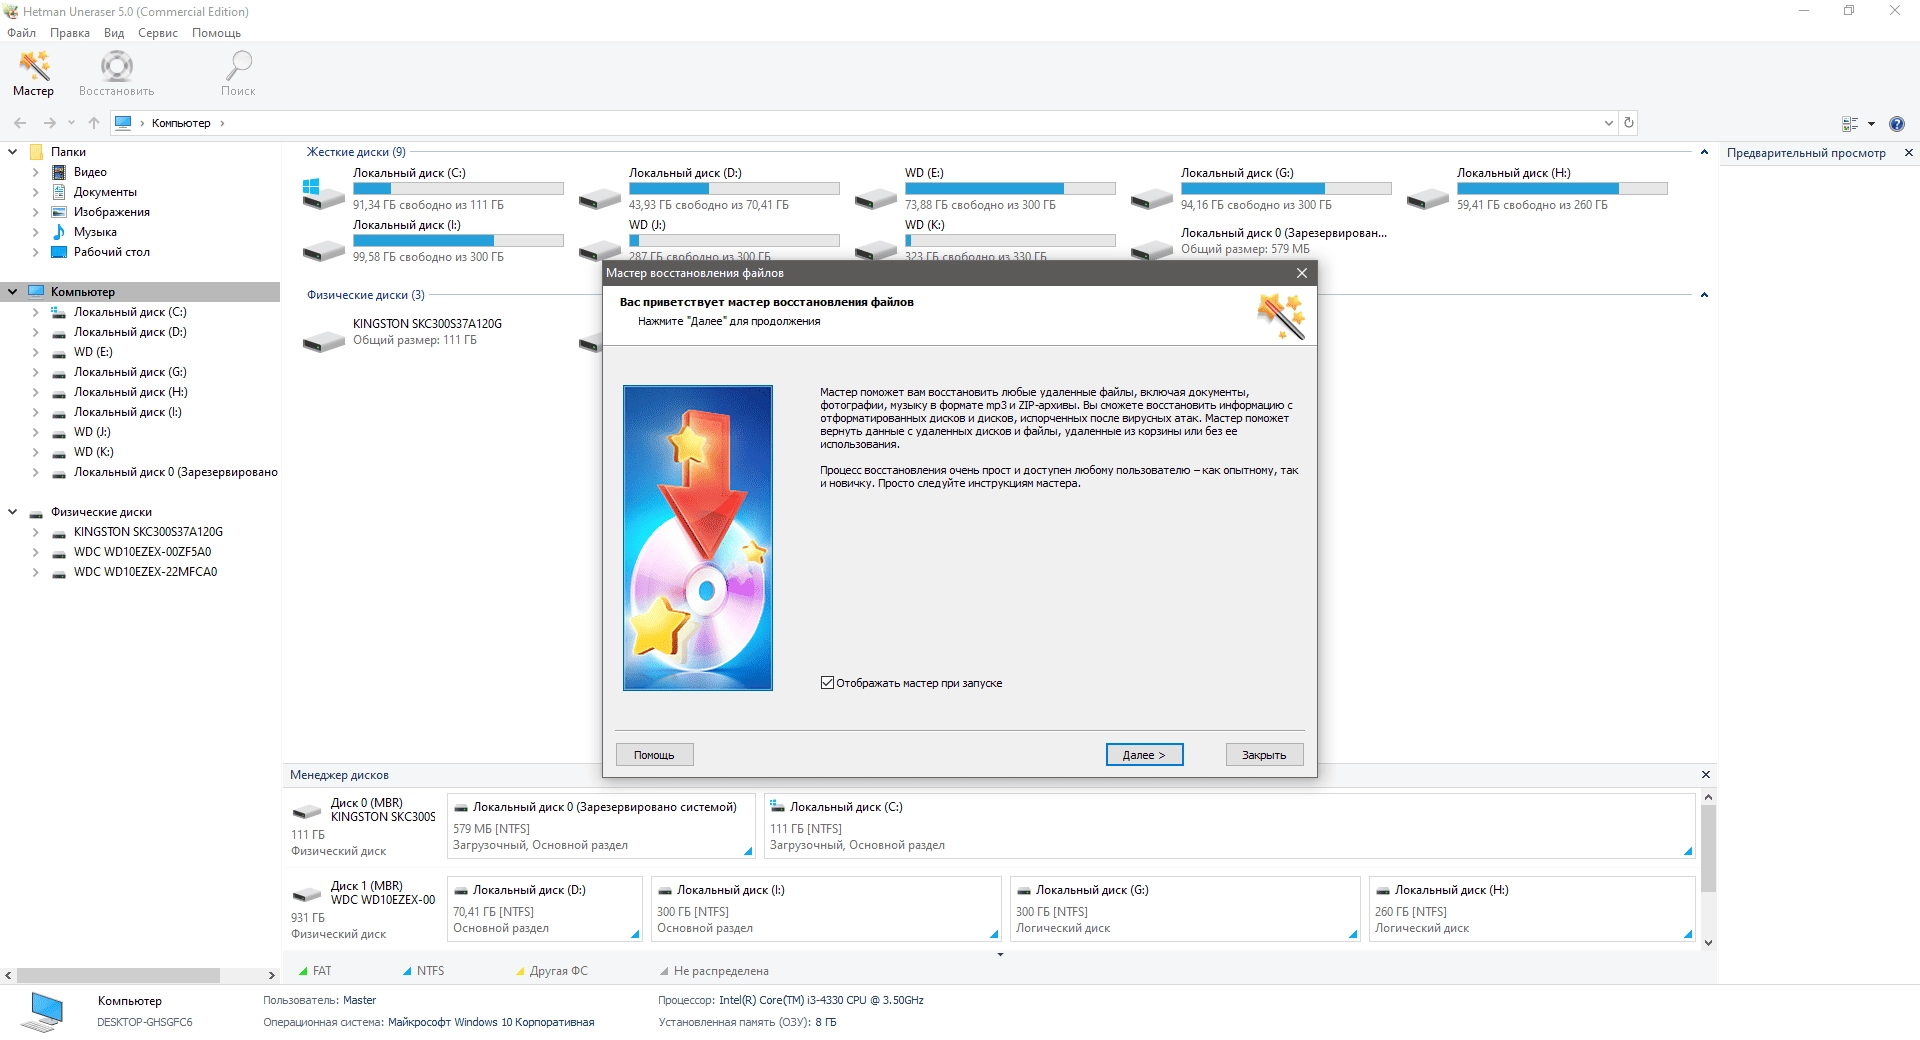
Task: Select reserved 579 МБ partition block
Action: click(601, 826)
